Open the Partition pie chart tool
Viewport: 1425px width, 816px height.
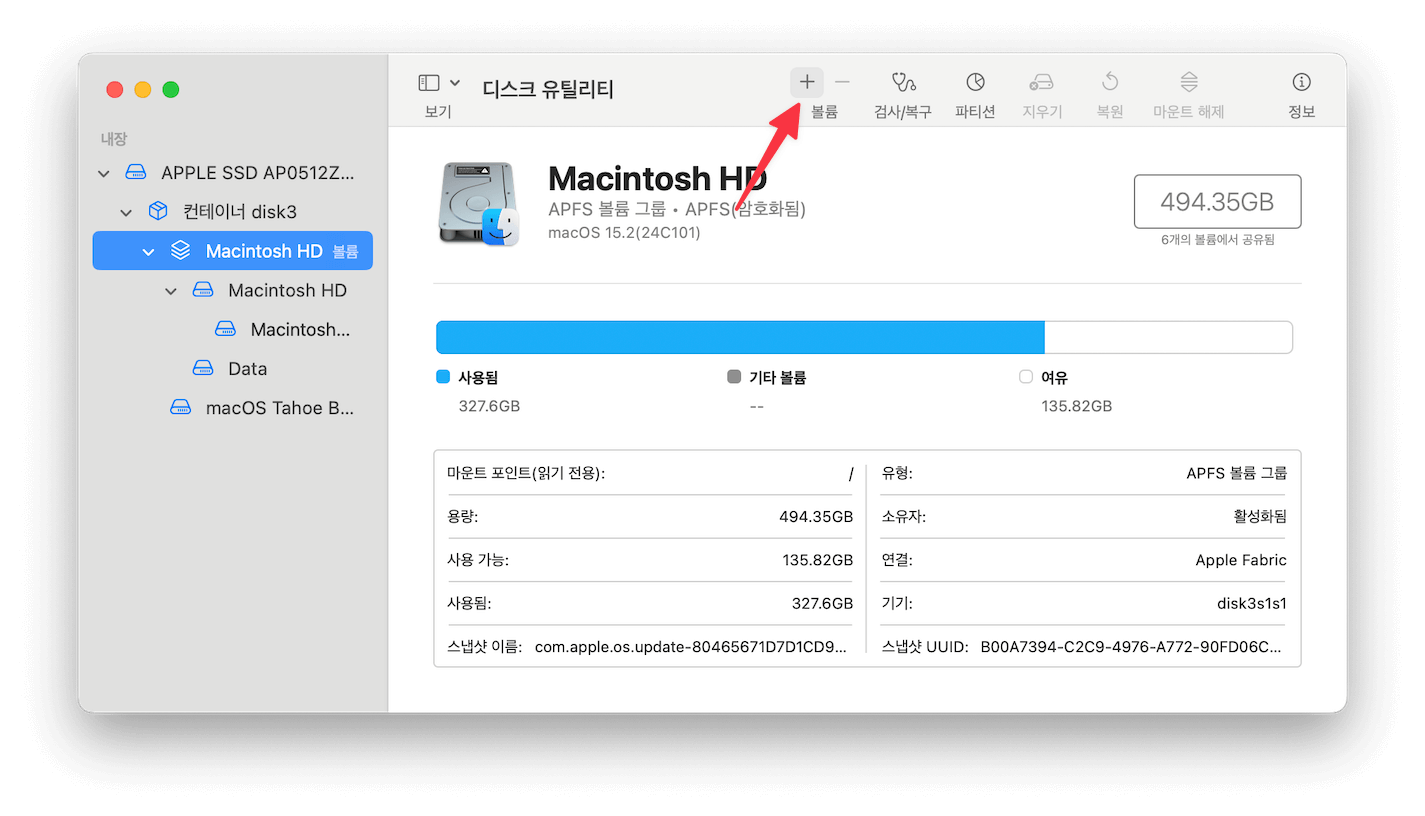975,82
